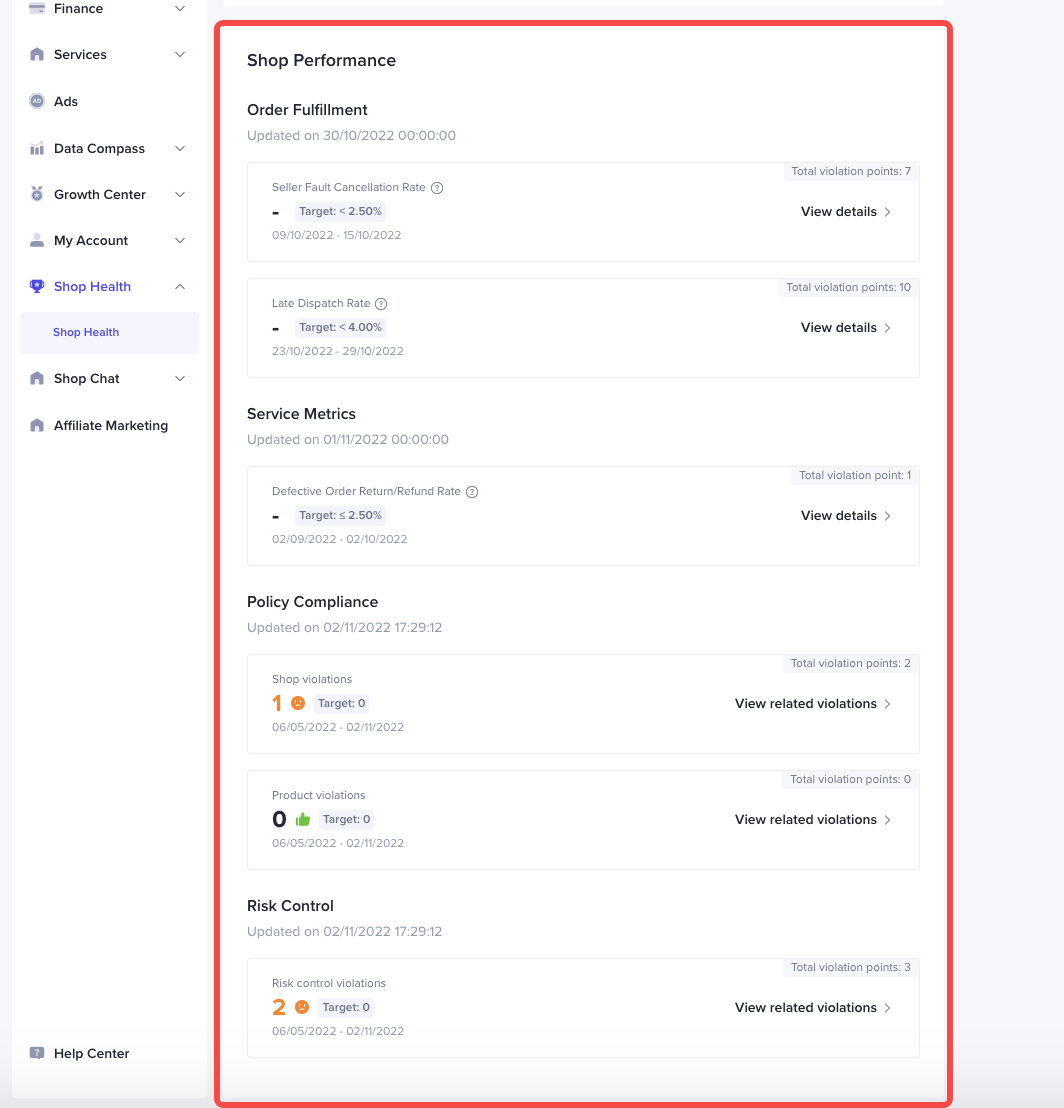Click the Help Center question icon
The height and width of the screenshot is (1108, 1064).
pyautogui.click(x=37, y=1053)
